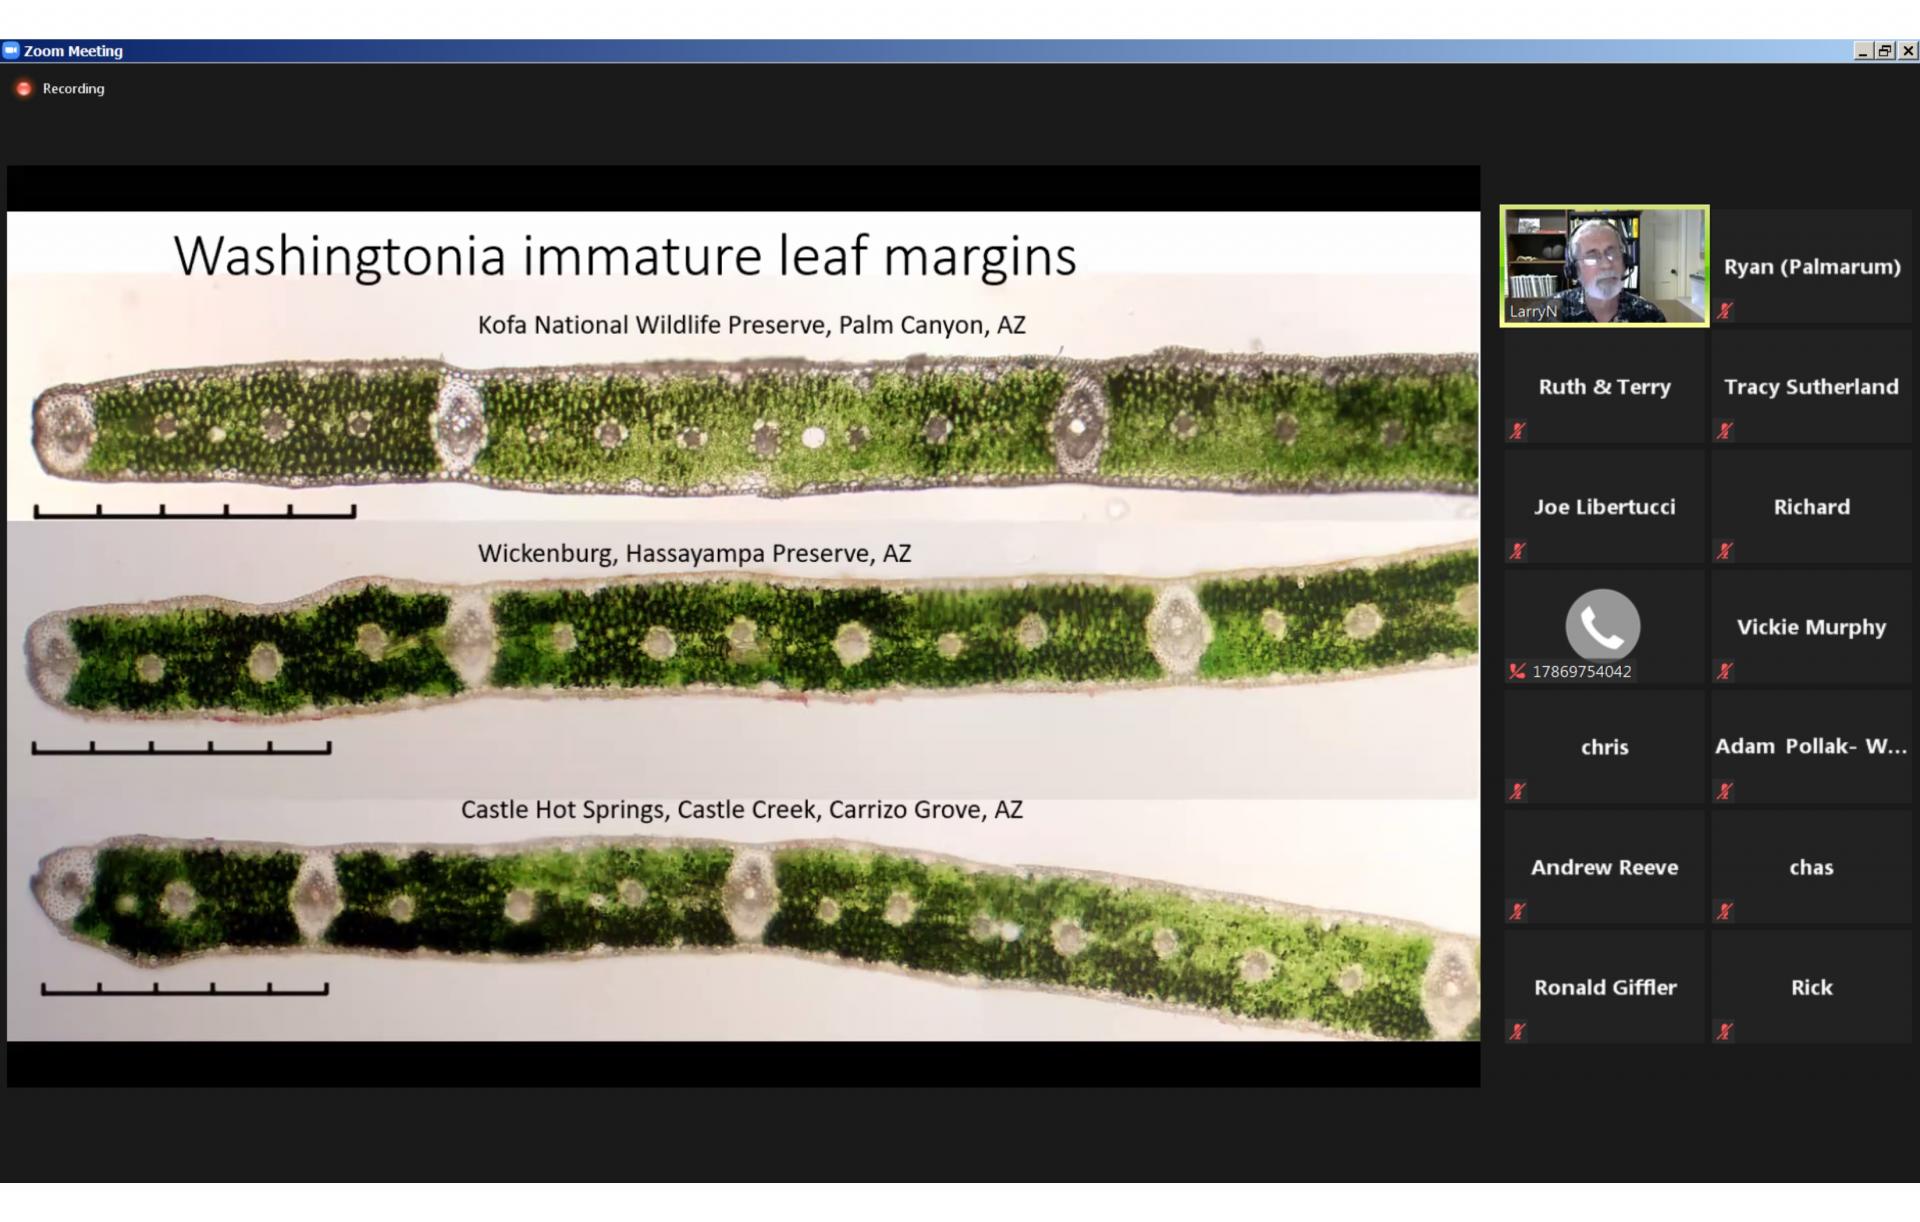Viewport: 1920px width, 1222px height.
Task: Click Ryan (Palmarum)'s muted microphone icon
Action: click(x=1725, y=311)
